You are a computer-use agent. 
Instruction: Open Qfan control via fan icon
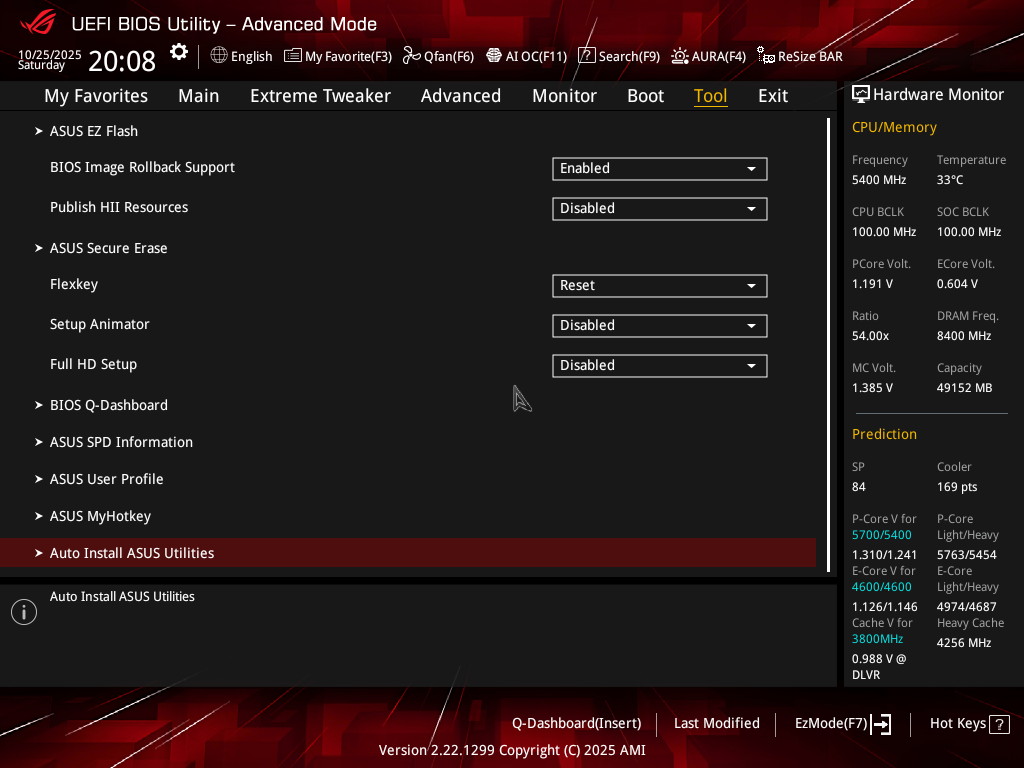tap(411, 56)
